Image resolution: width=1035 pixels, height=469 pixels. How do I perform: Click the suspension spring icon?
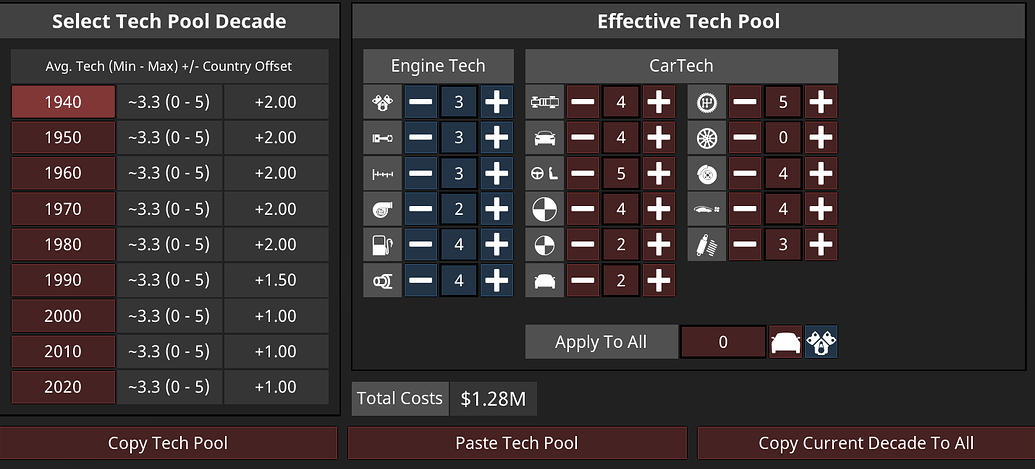click(x=707, y=245)
